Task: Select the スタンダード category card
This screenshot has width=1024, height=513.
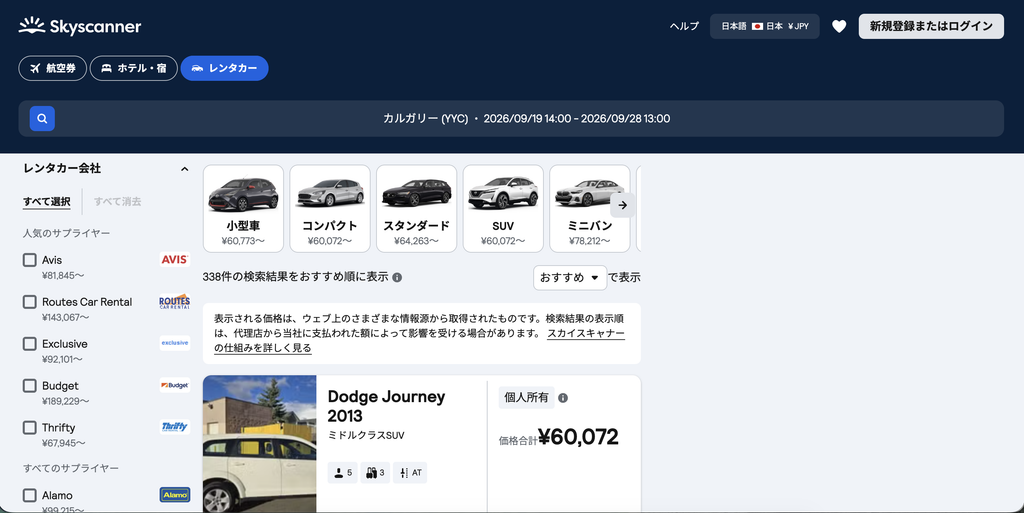Action: [417, 209]
